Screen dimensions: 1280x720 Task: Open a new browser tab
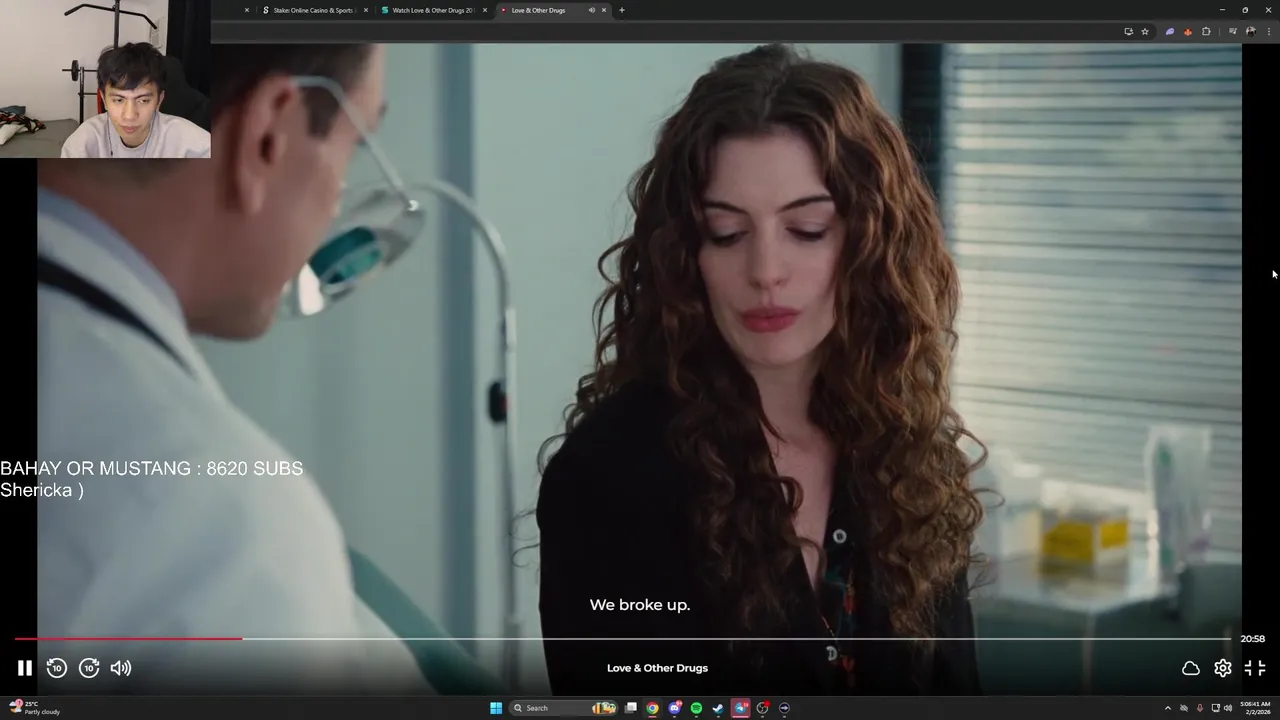point(622,10)
